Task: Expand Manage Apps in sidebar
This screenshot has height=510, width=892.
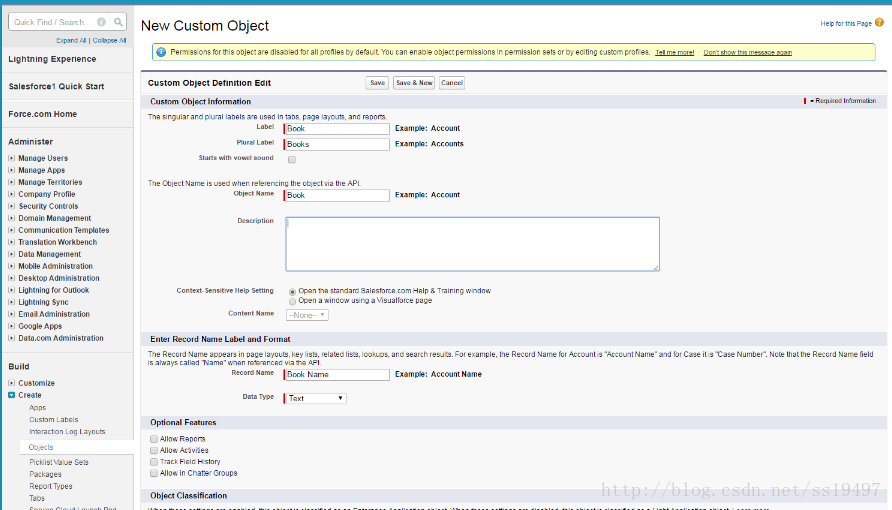Action: 11,170
